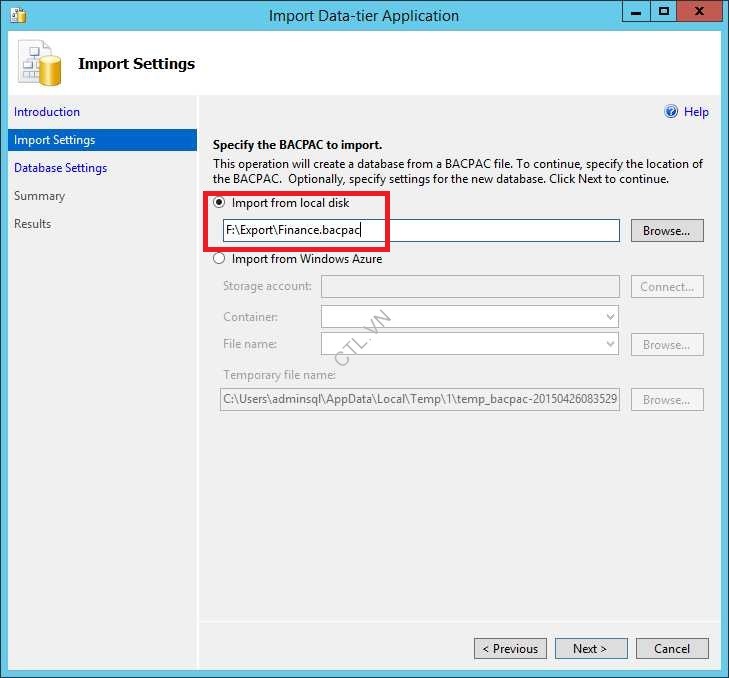
Task: Select Import from Windows Azure option
Action: pyautogui.click(x=220, y=259)
